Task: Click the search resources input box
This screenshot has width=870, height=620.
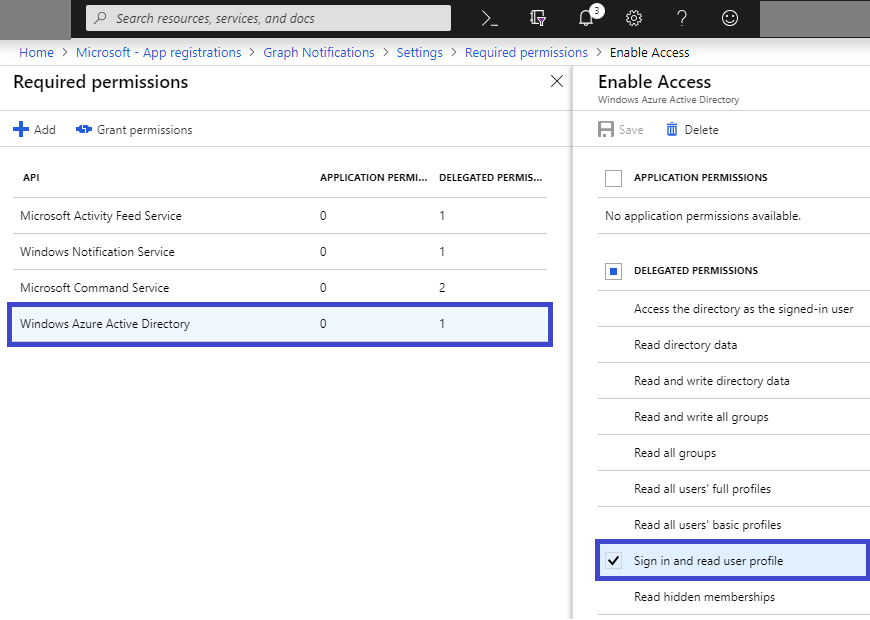Action: [x=270, y=18]
